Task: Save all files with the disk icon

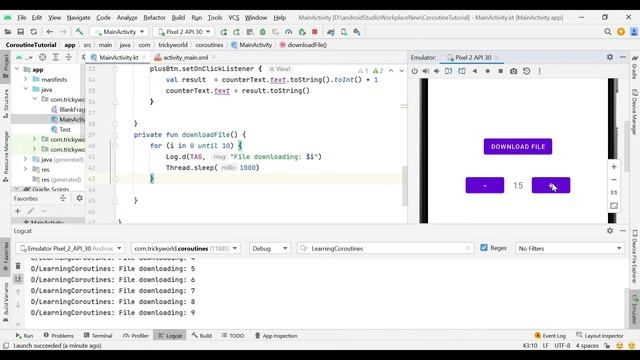Action: point(20,32)
